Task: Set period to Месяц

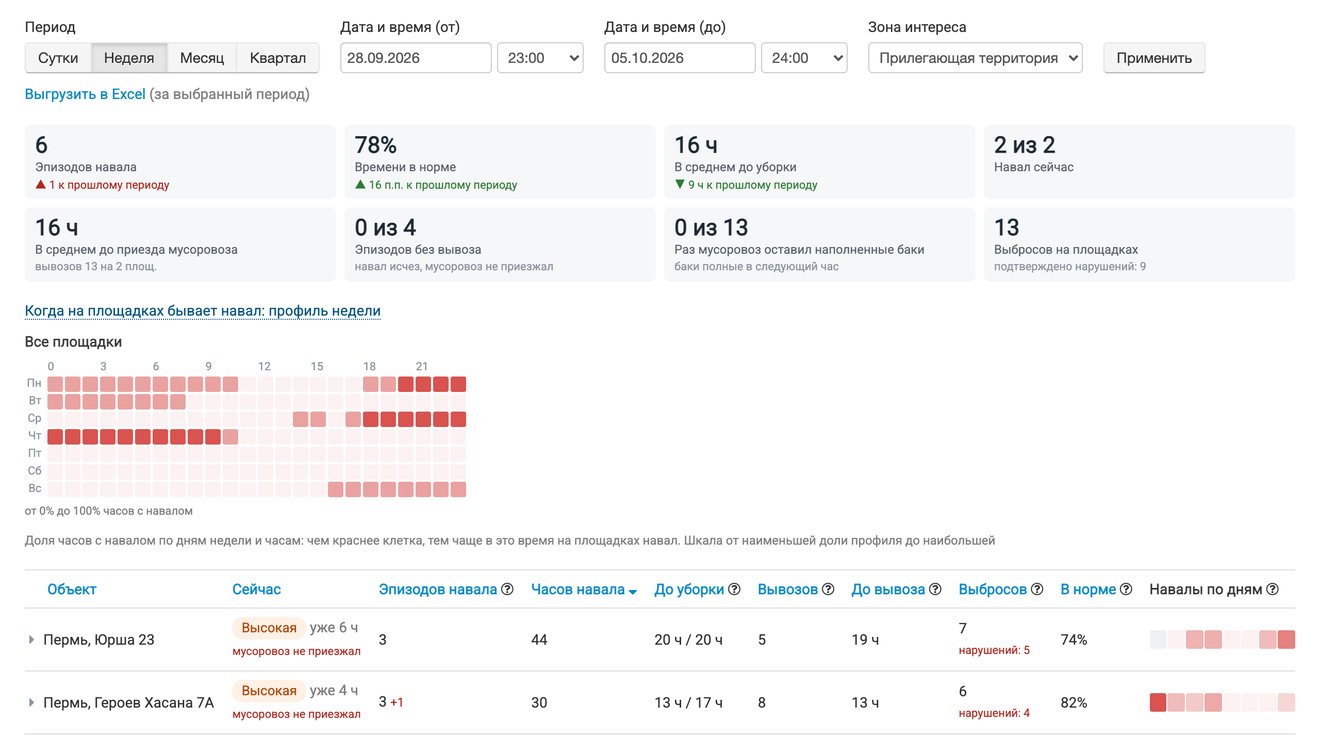Action: tap(202, 58)
